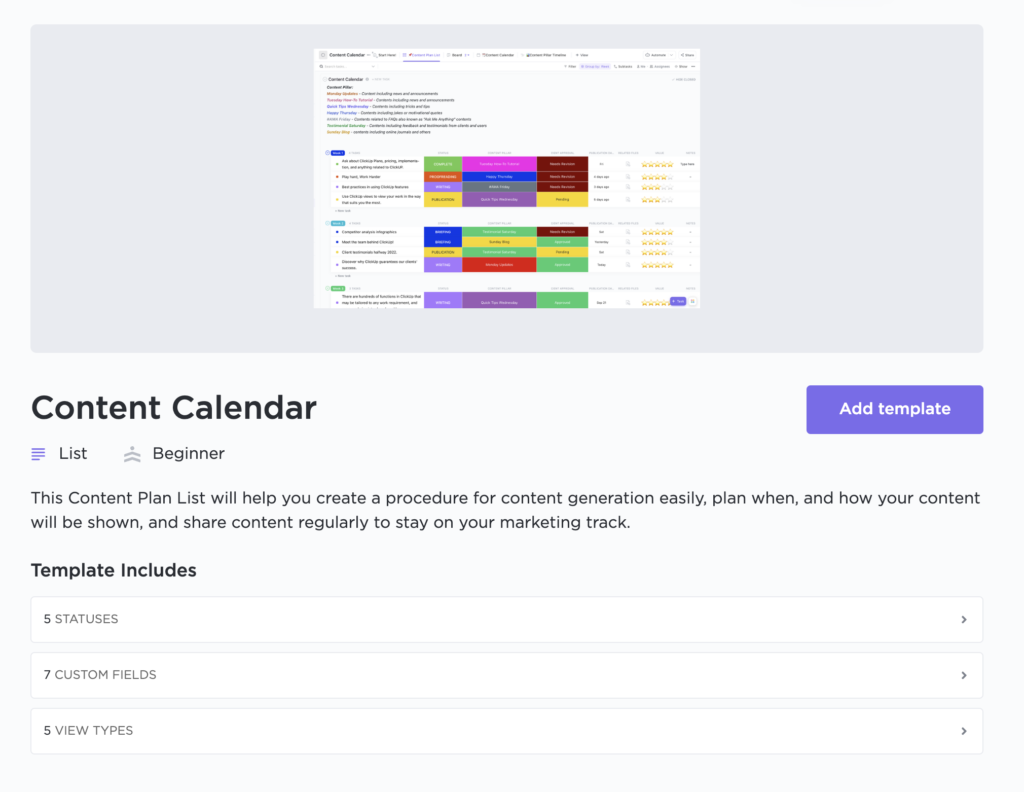
Task: Click the Subtasks icon in preview toolbar
Action: point(615,67)
